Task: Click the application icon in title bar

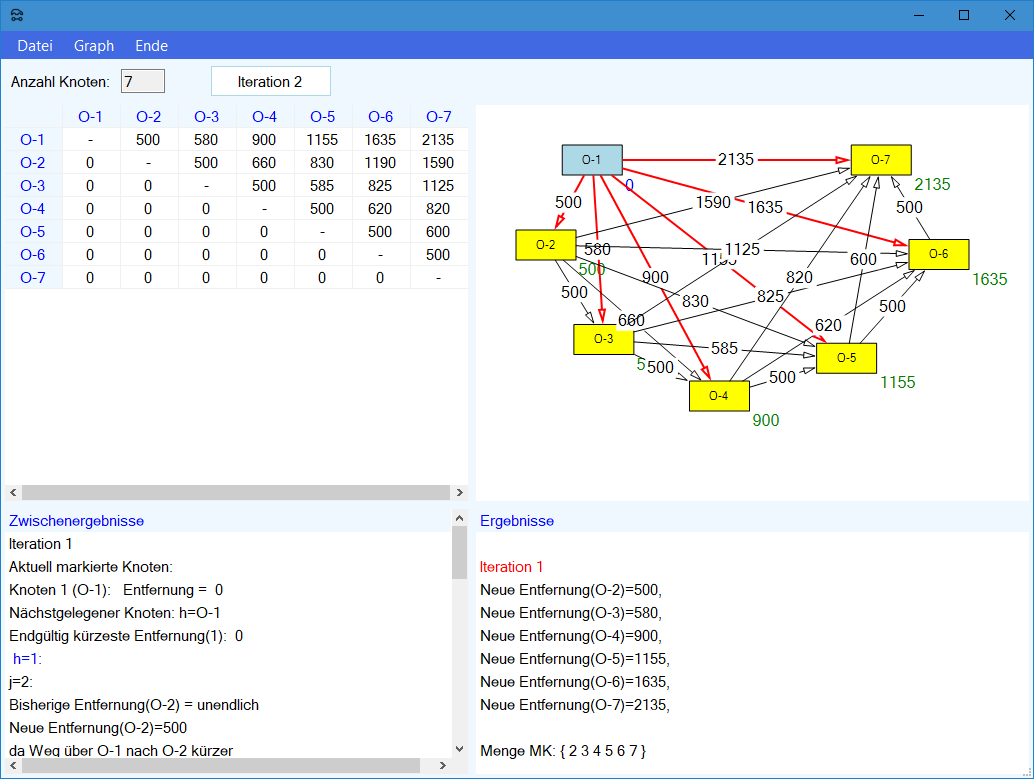Action: point(17,15)
